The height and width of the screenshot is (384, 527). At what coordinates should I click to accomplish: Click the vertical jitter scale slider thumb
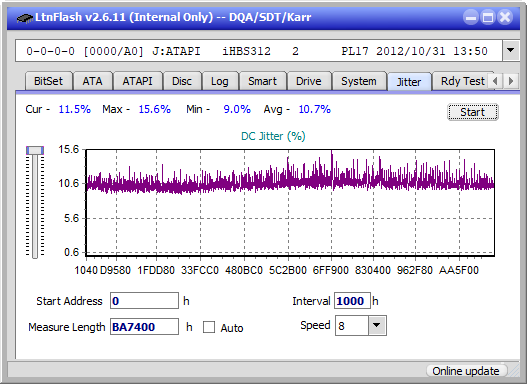click(35, 150)
